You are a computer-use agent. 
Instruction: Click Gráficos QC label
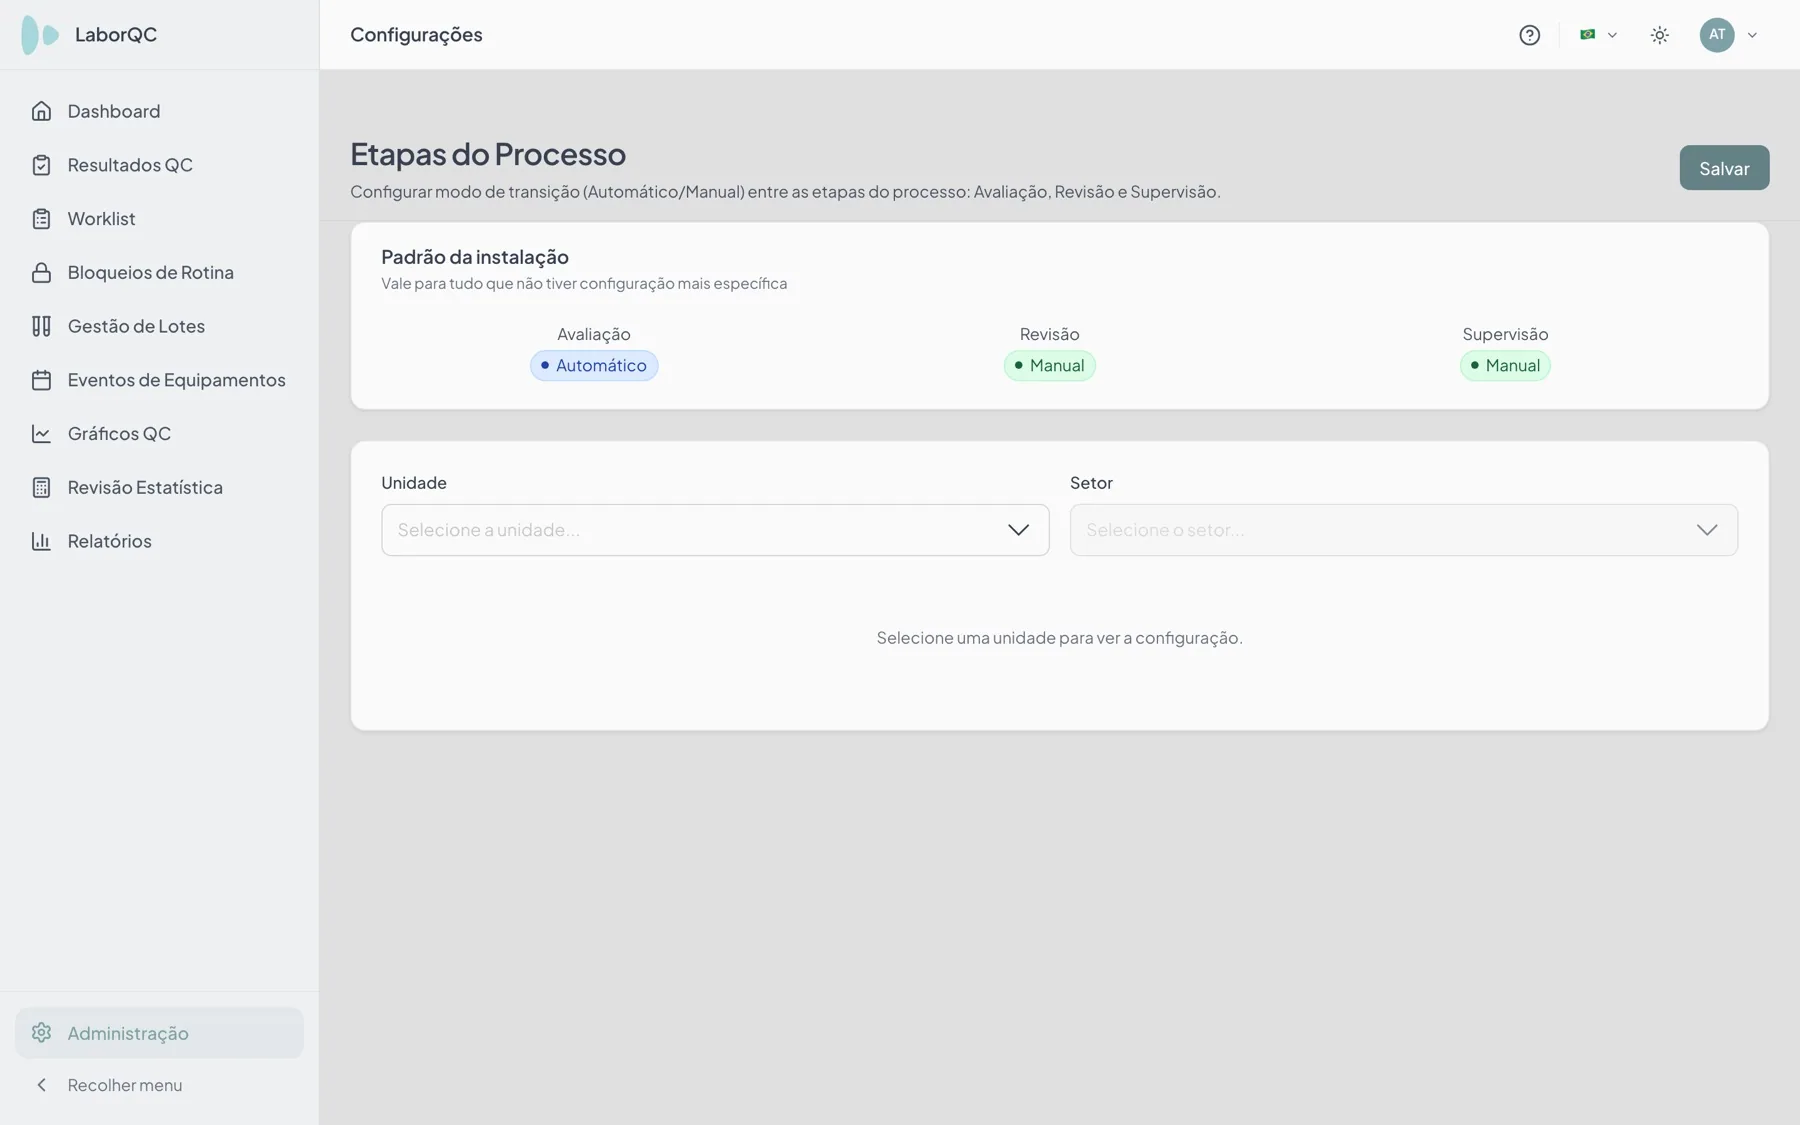(x=119, y=434)
